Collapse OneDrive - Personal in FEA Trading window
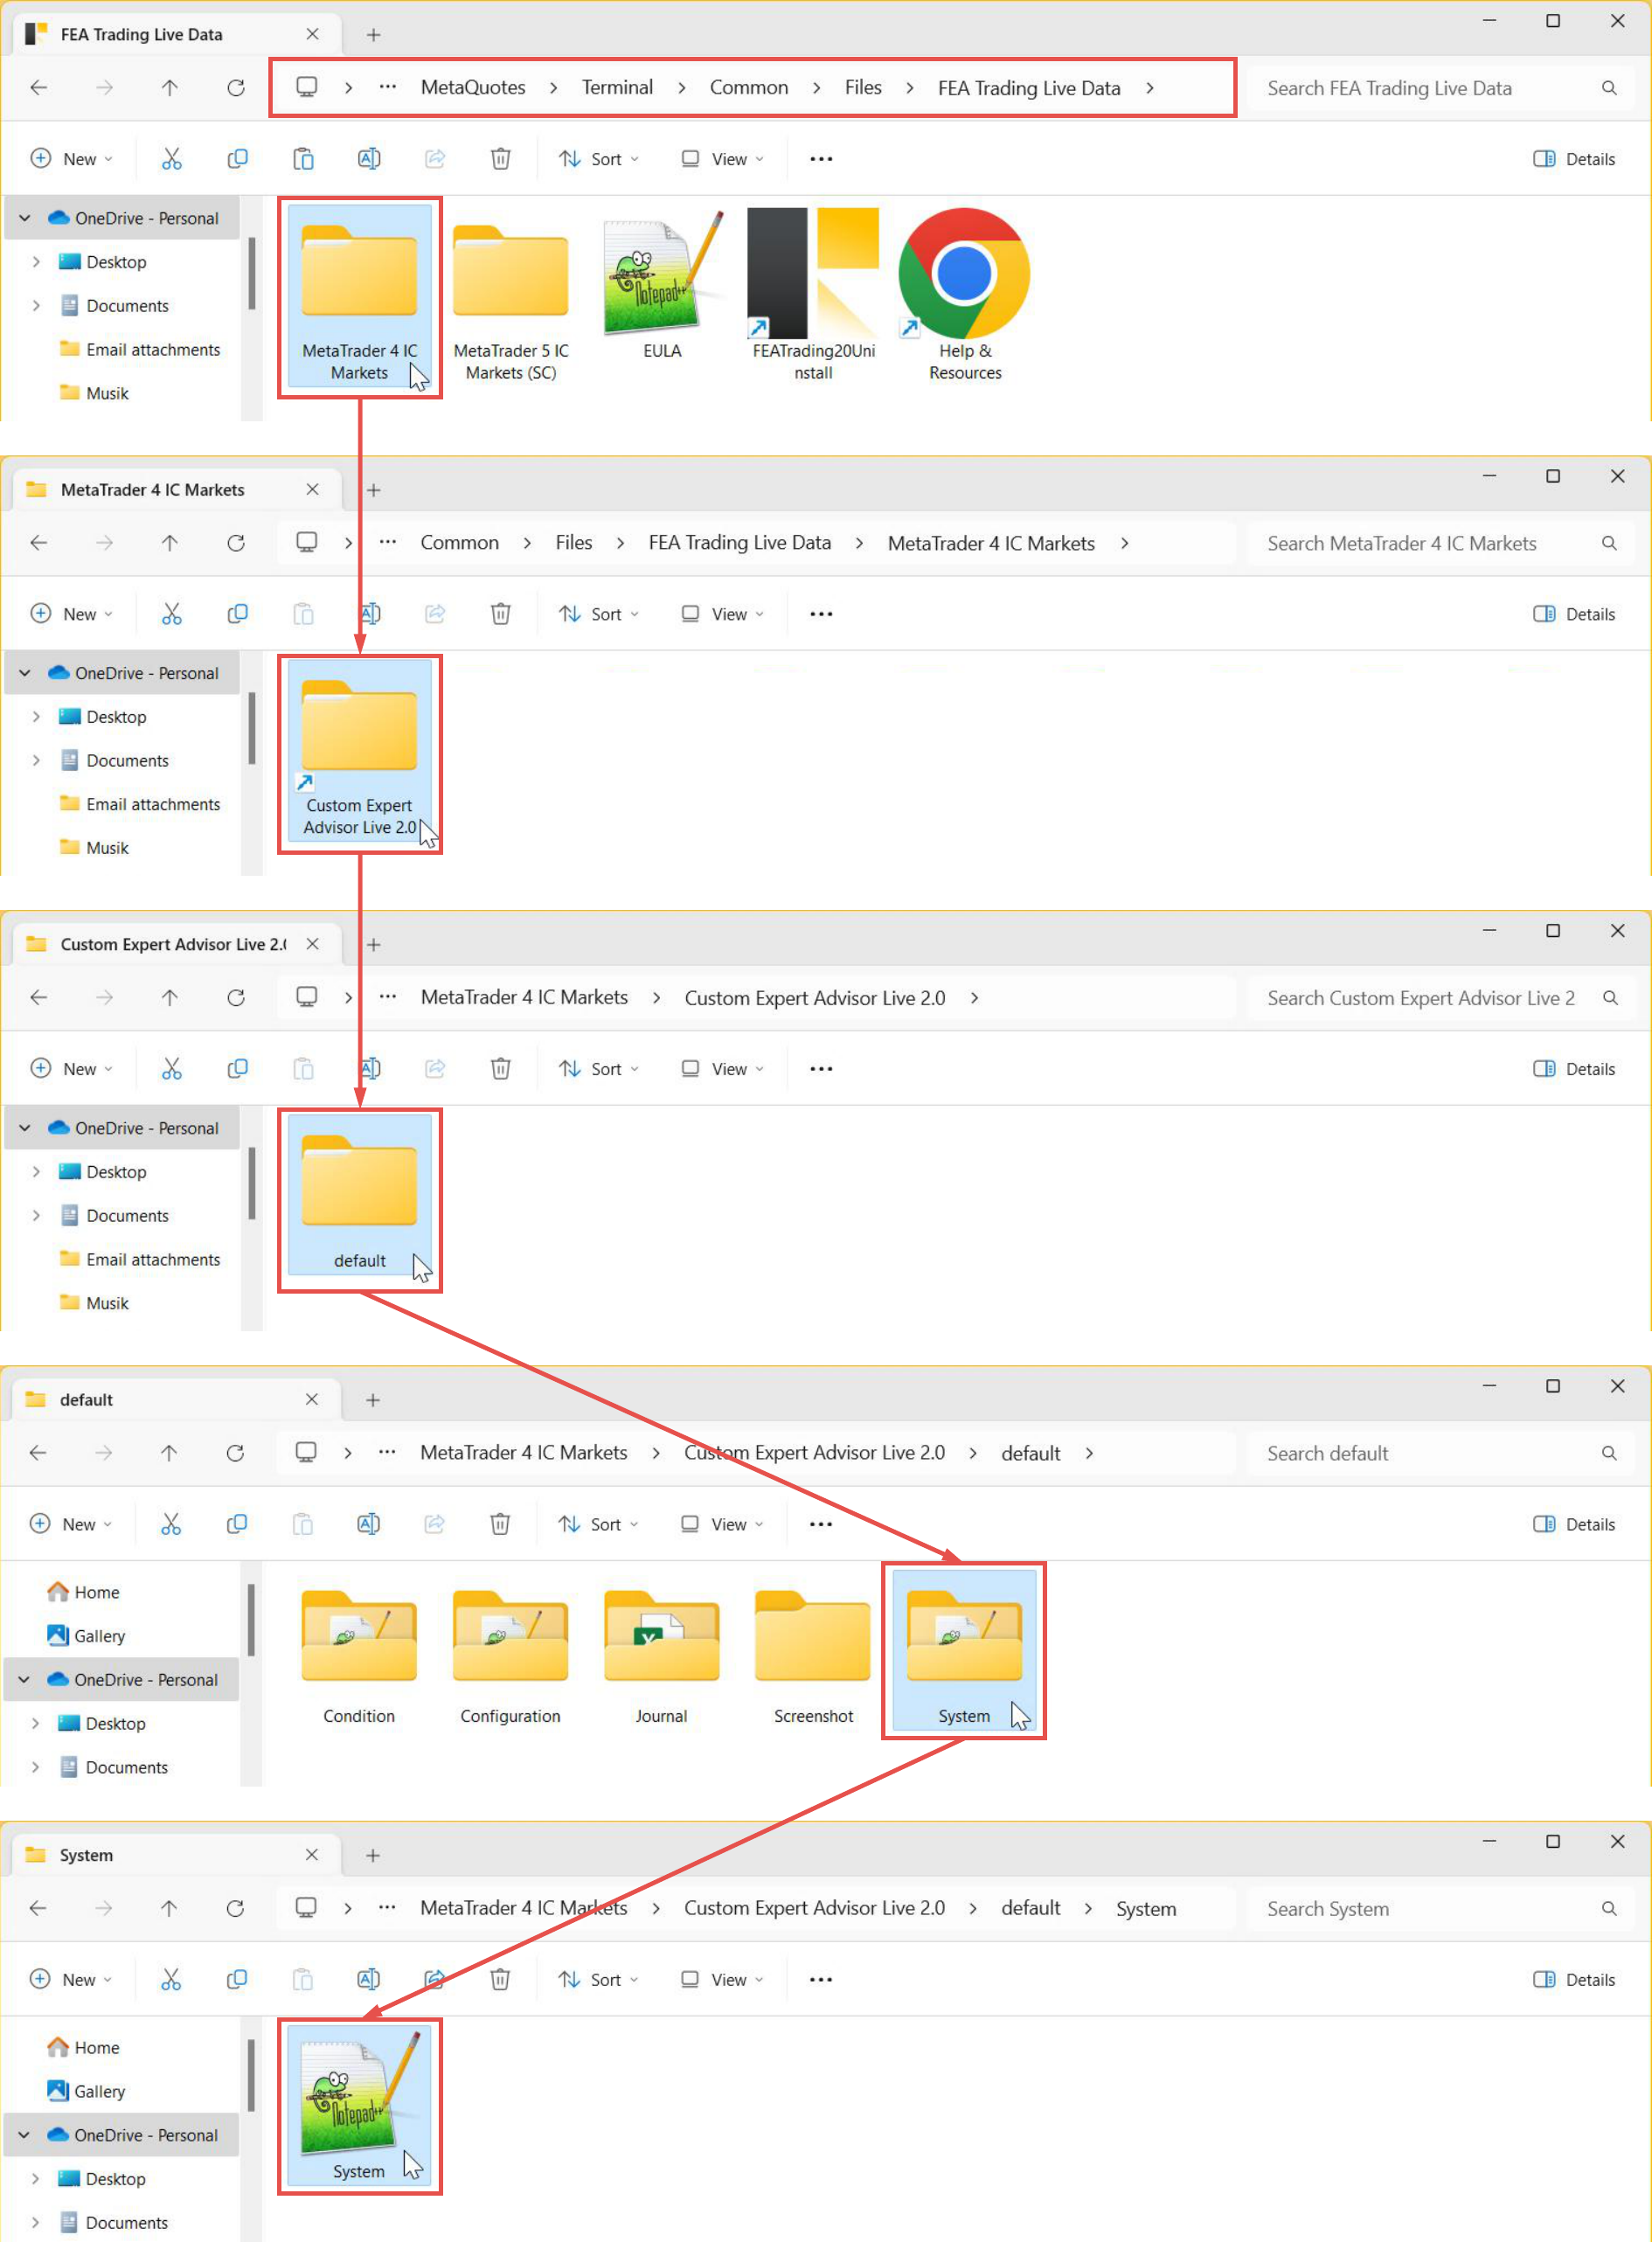The width and height of the screenshot is (1652, 2242). coord(25,218)
